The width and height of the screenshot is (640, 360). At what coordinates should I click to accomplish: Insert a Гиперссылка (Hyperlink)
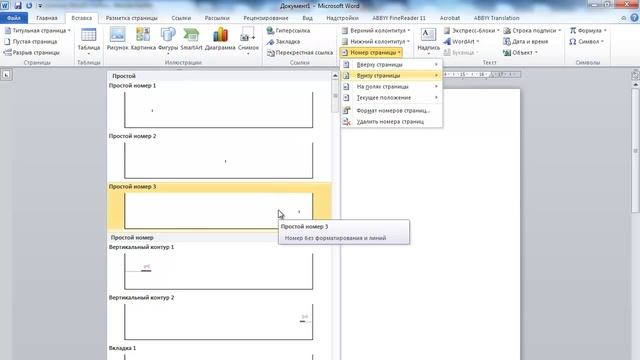288,31
